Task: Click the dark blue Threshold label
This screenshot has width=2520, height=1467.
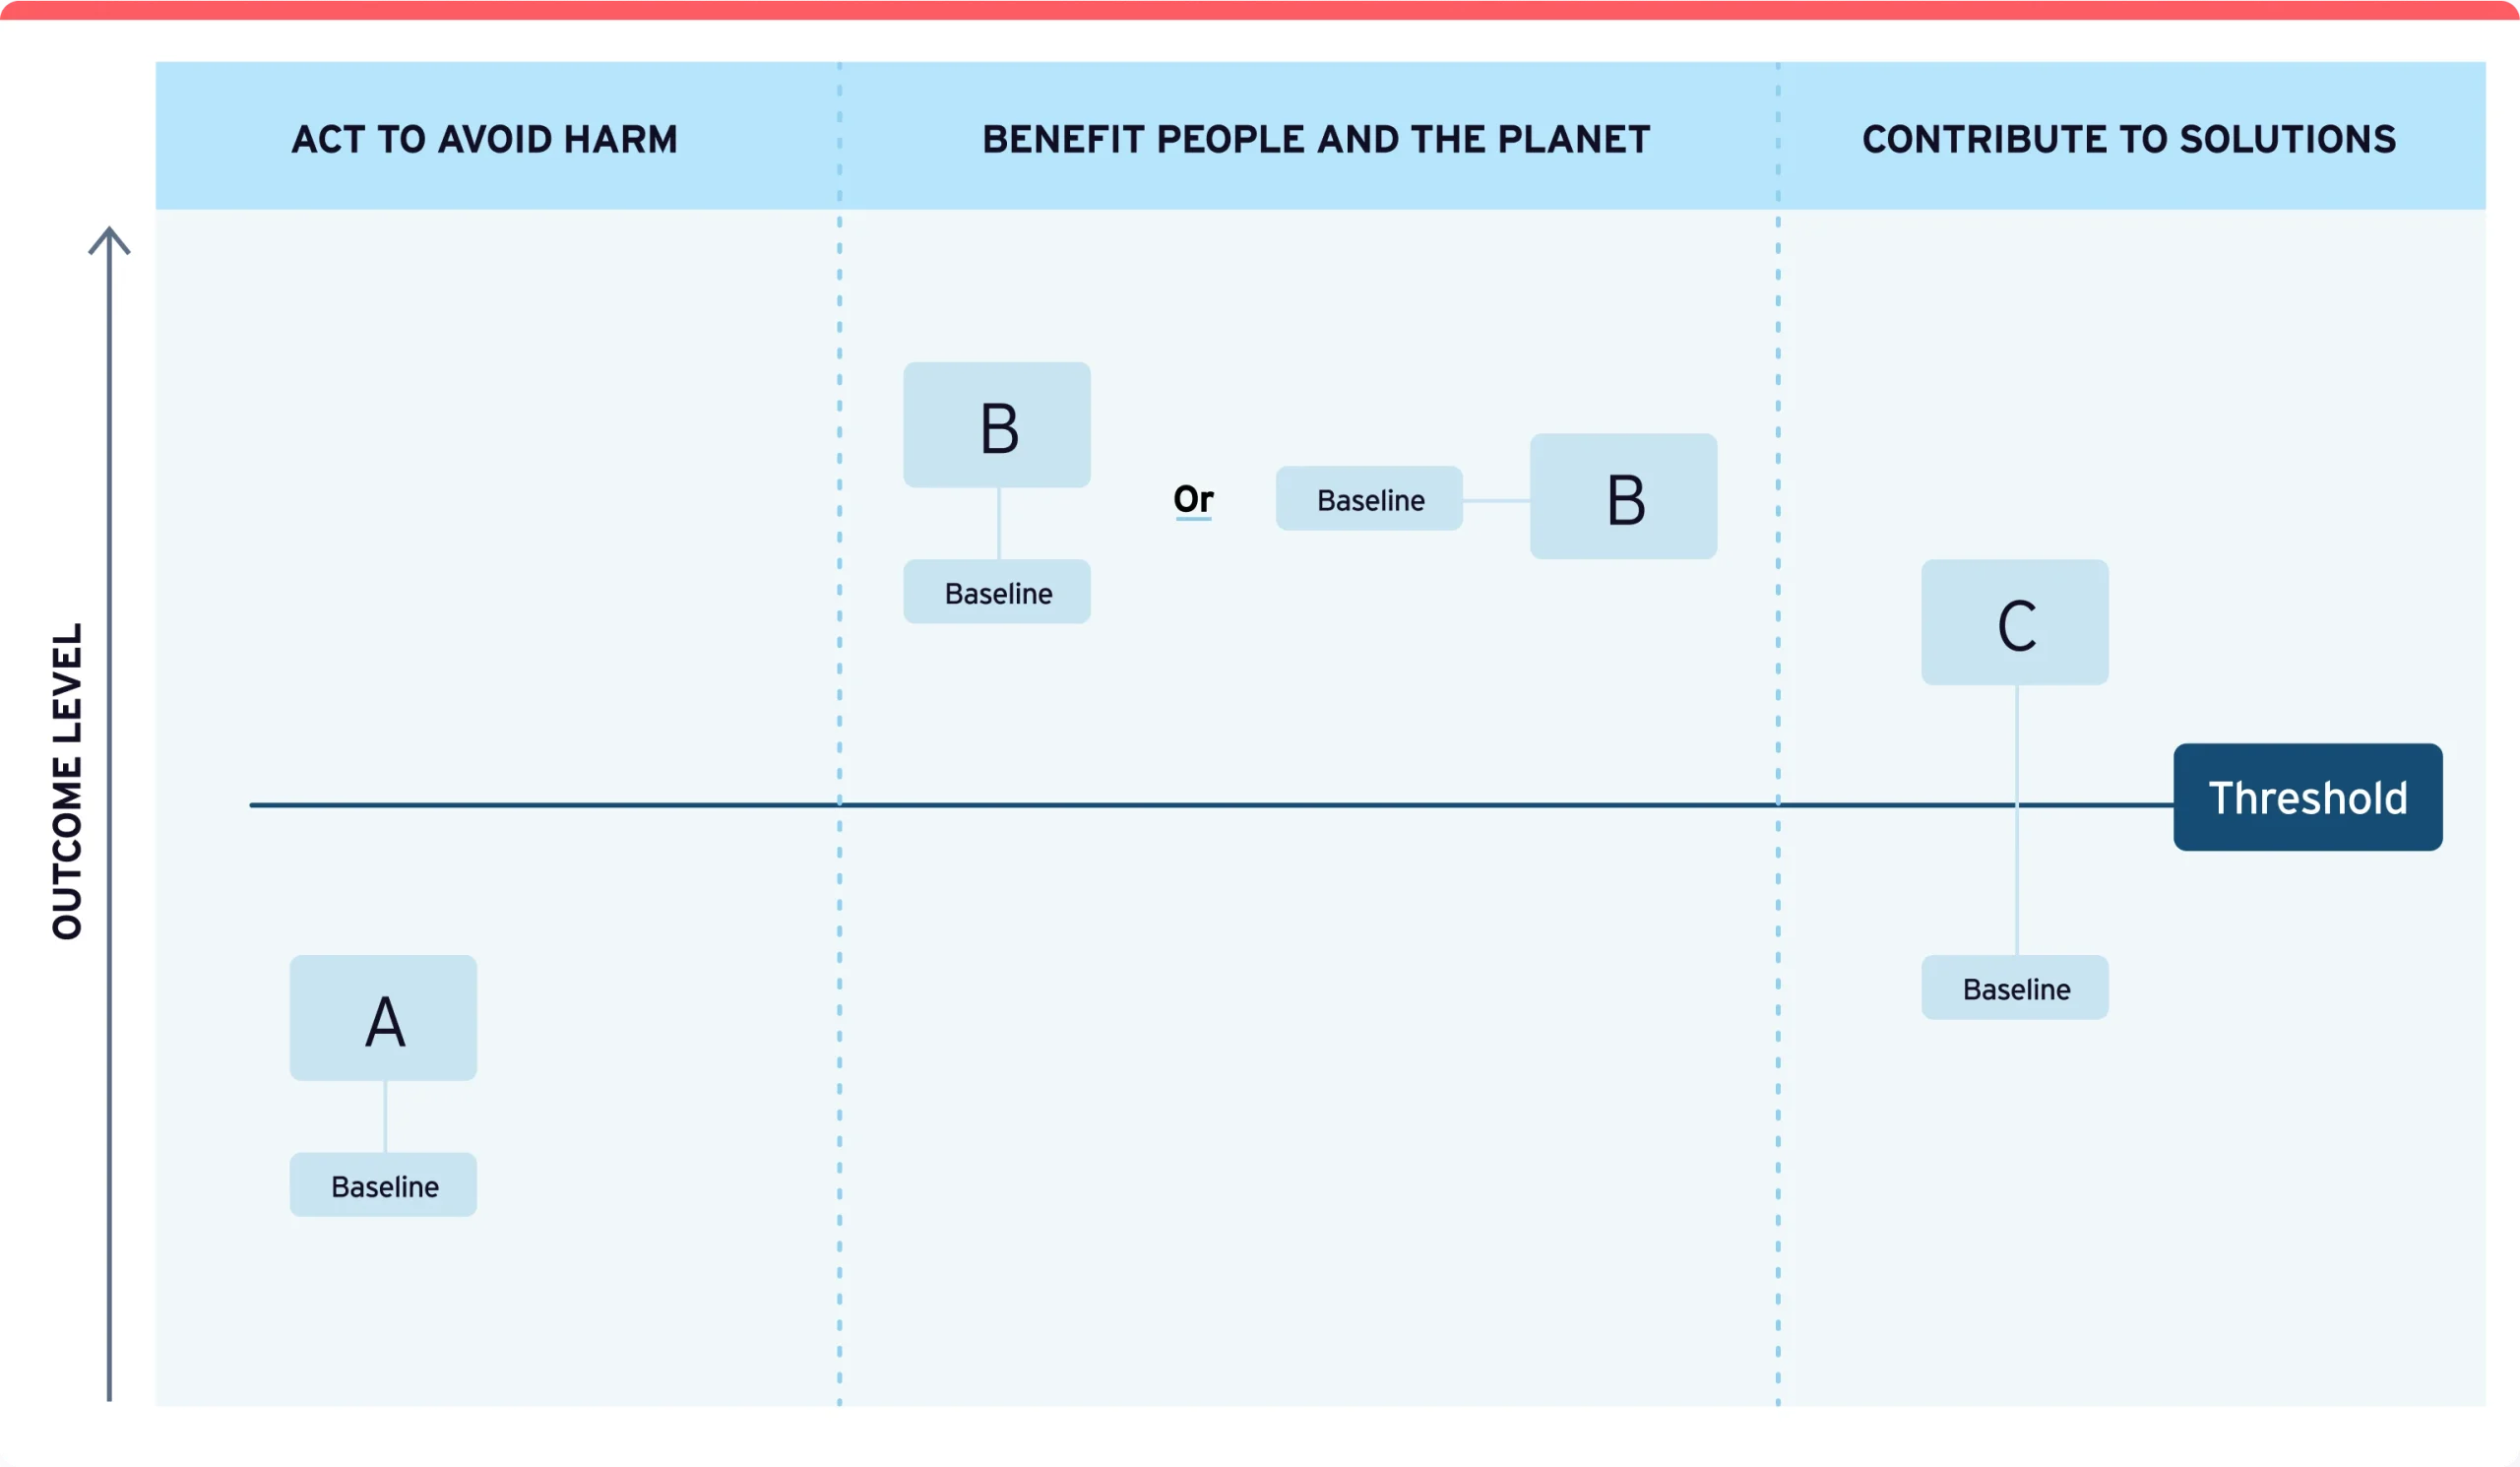Action: 2307,797
